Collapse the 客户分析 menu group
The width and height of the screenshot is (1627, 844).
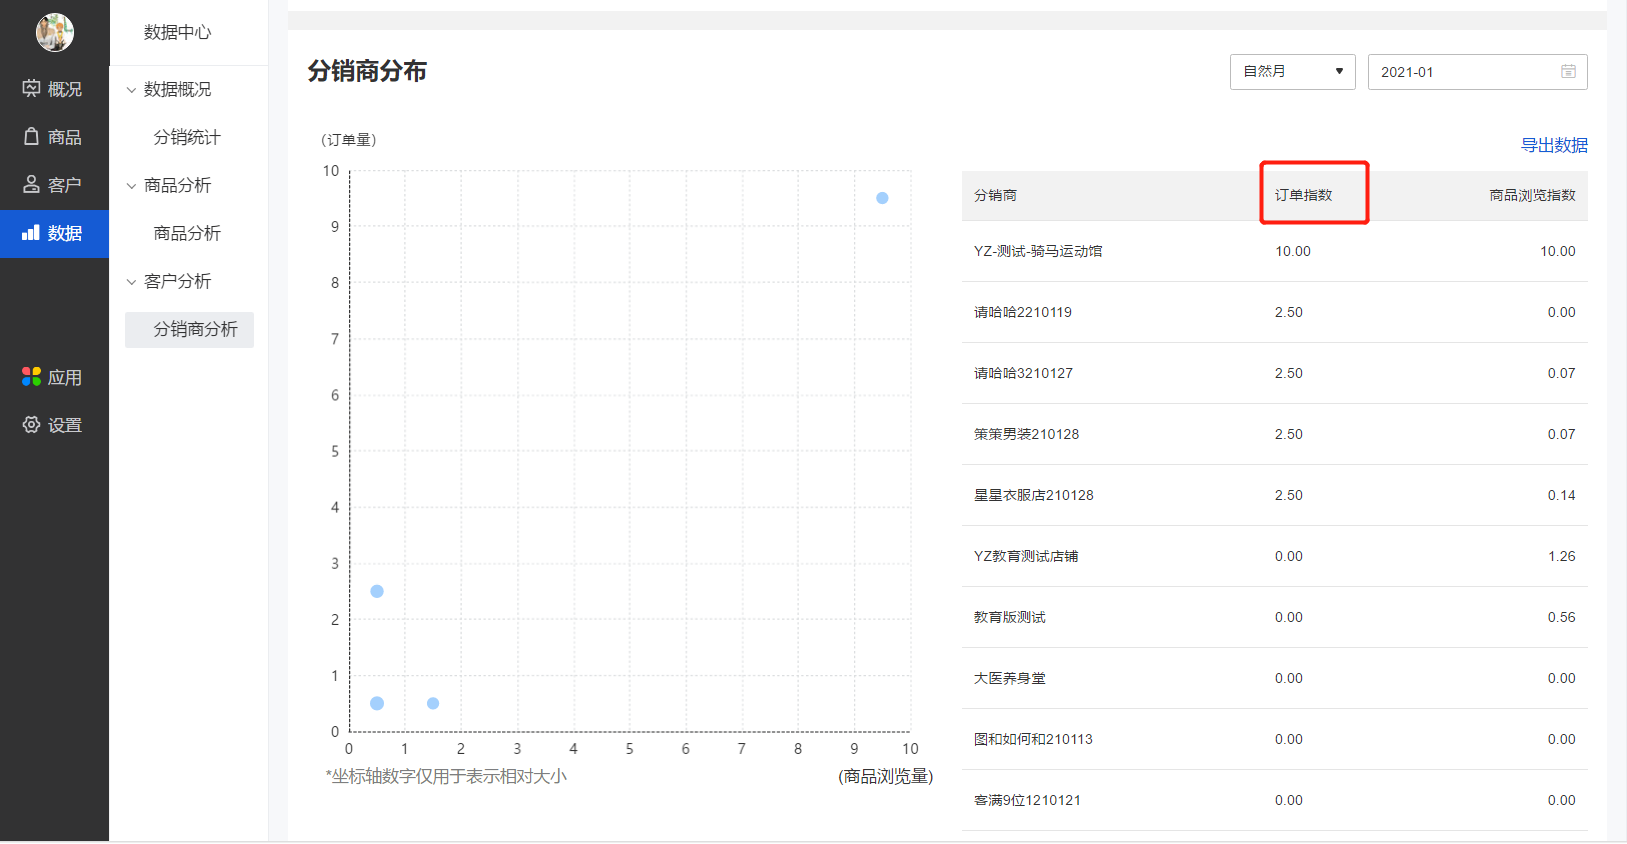tap(131, 282)
